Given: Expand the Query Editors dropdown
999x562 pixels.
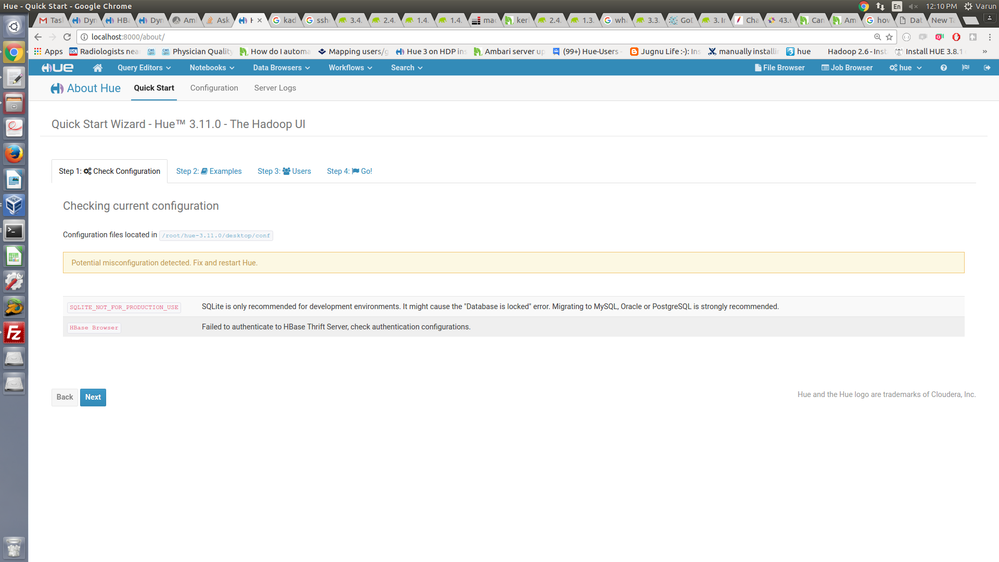Looking at the screenshot, I should (144, 68).
